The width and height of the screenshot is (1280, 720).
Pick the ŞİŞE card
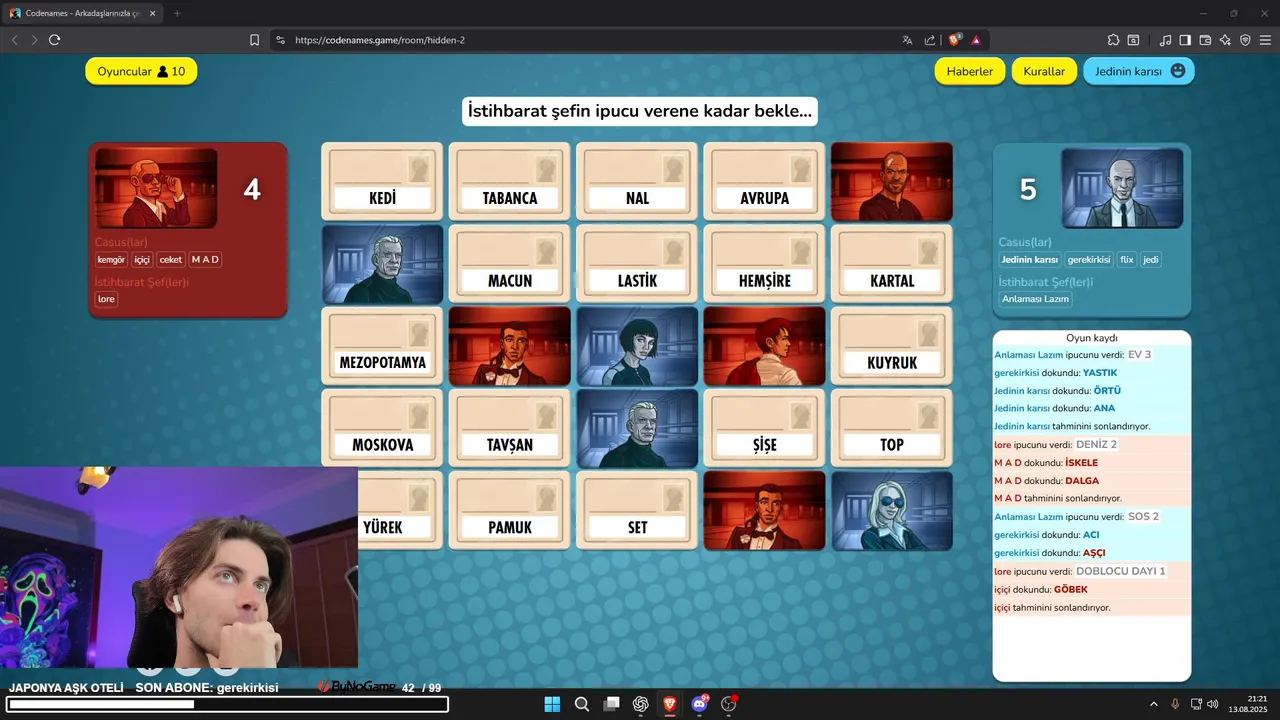pyautogui.click(x=764, y=428)
